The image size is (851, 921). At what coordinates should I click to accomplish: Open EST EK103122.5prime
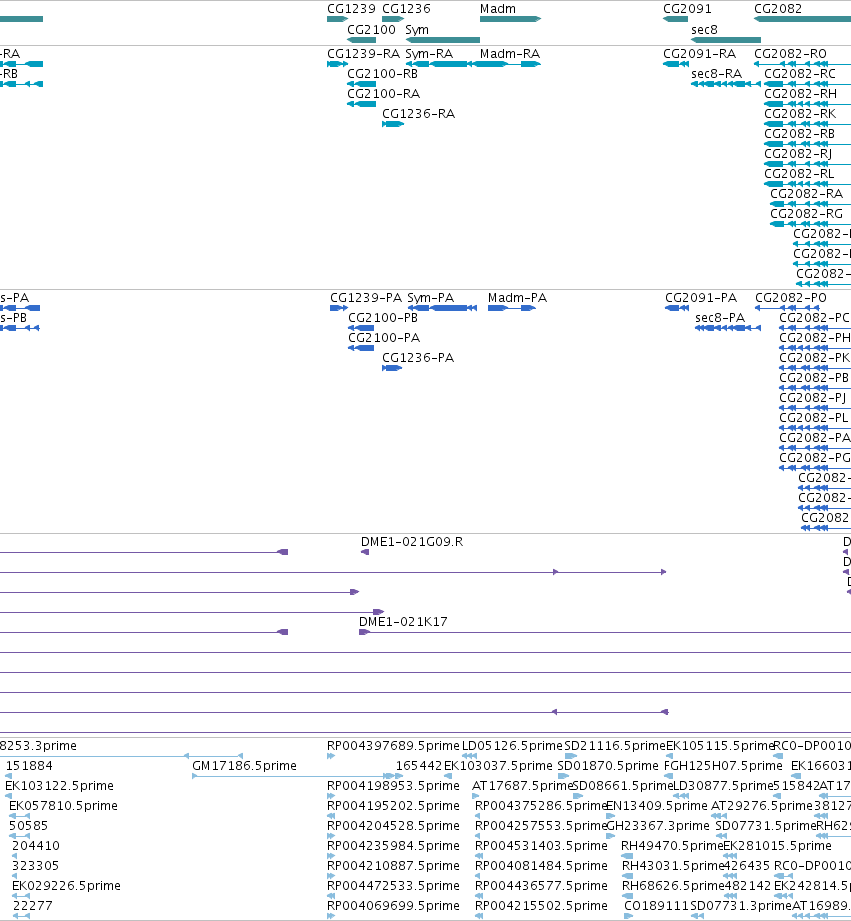point(59,786)
